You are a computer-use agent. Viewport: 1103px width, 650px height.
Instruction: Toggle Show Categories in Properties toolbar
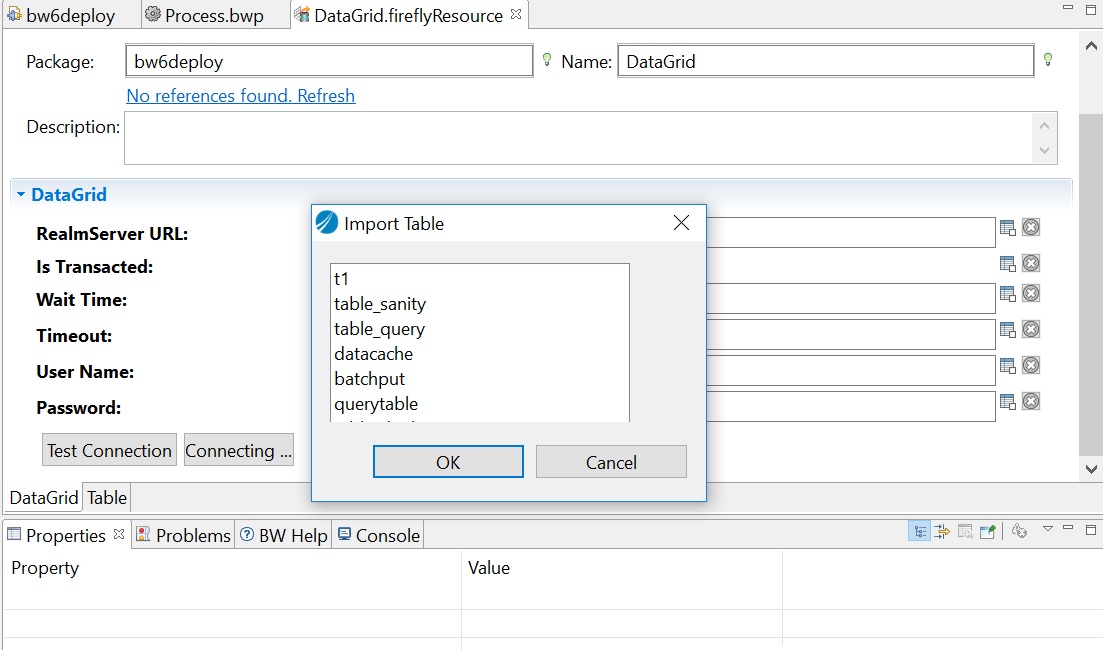point(918,532)
